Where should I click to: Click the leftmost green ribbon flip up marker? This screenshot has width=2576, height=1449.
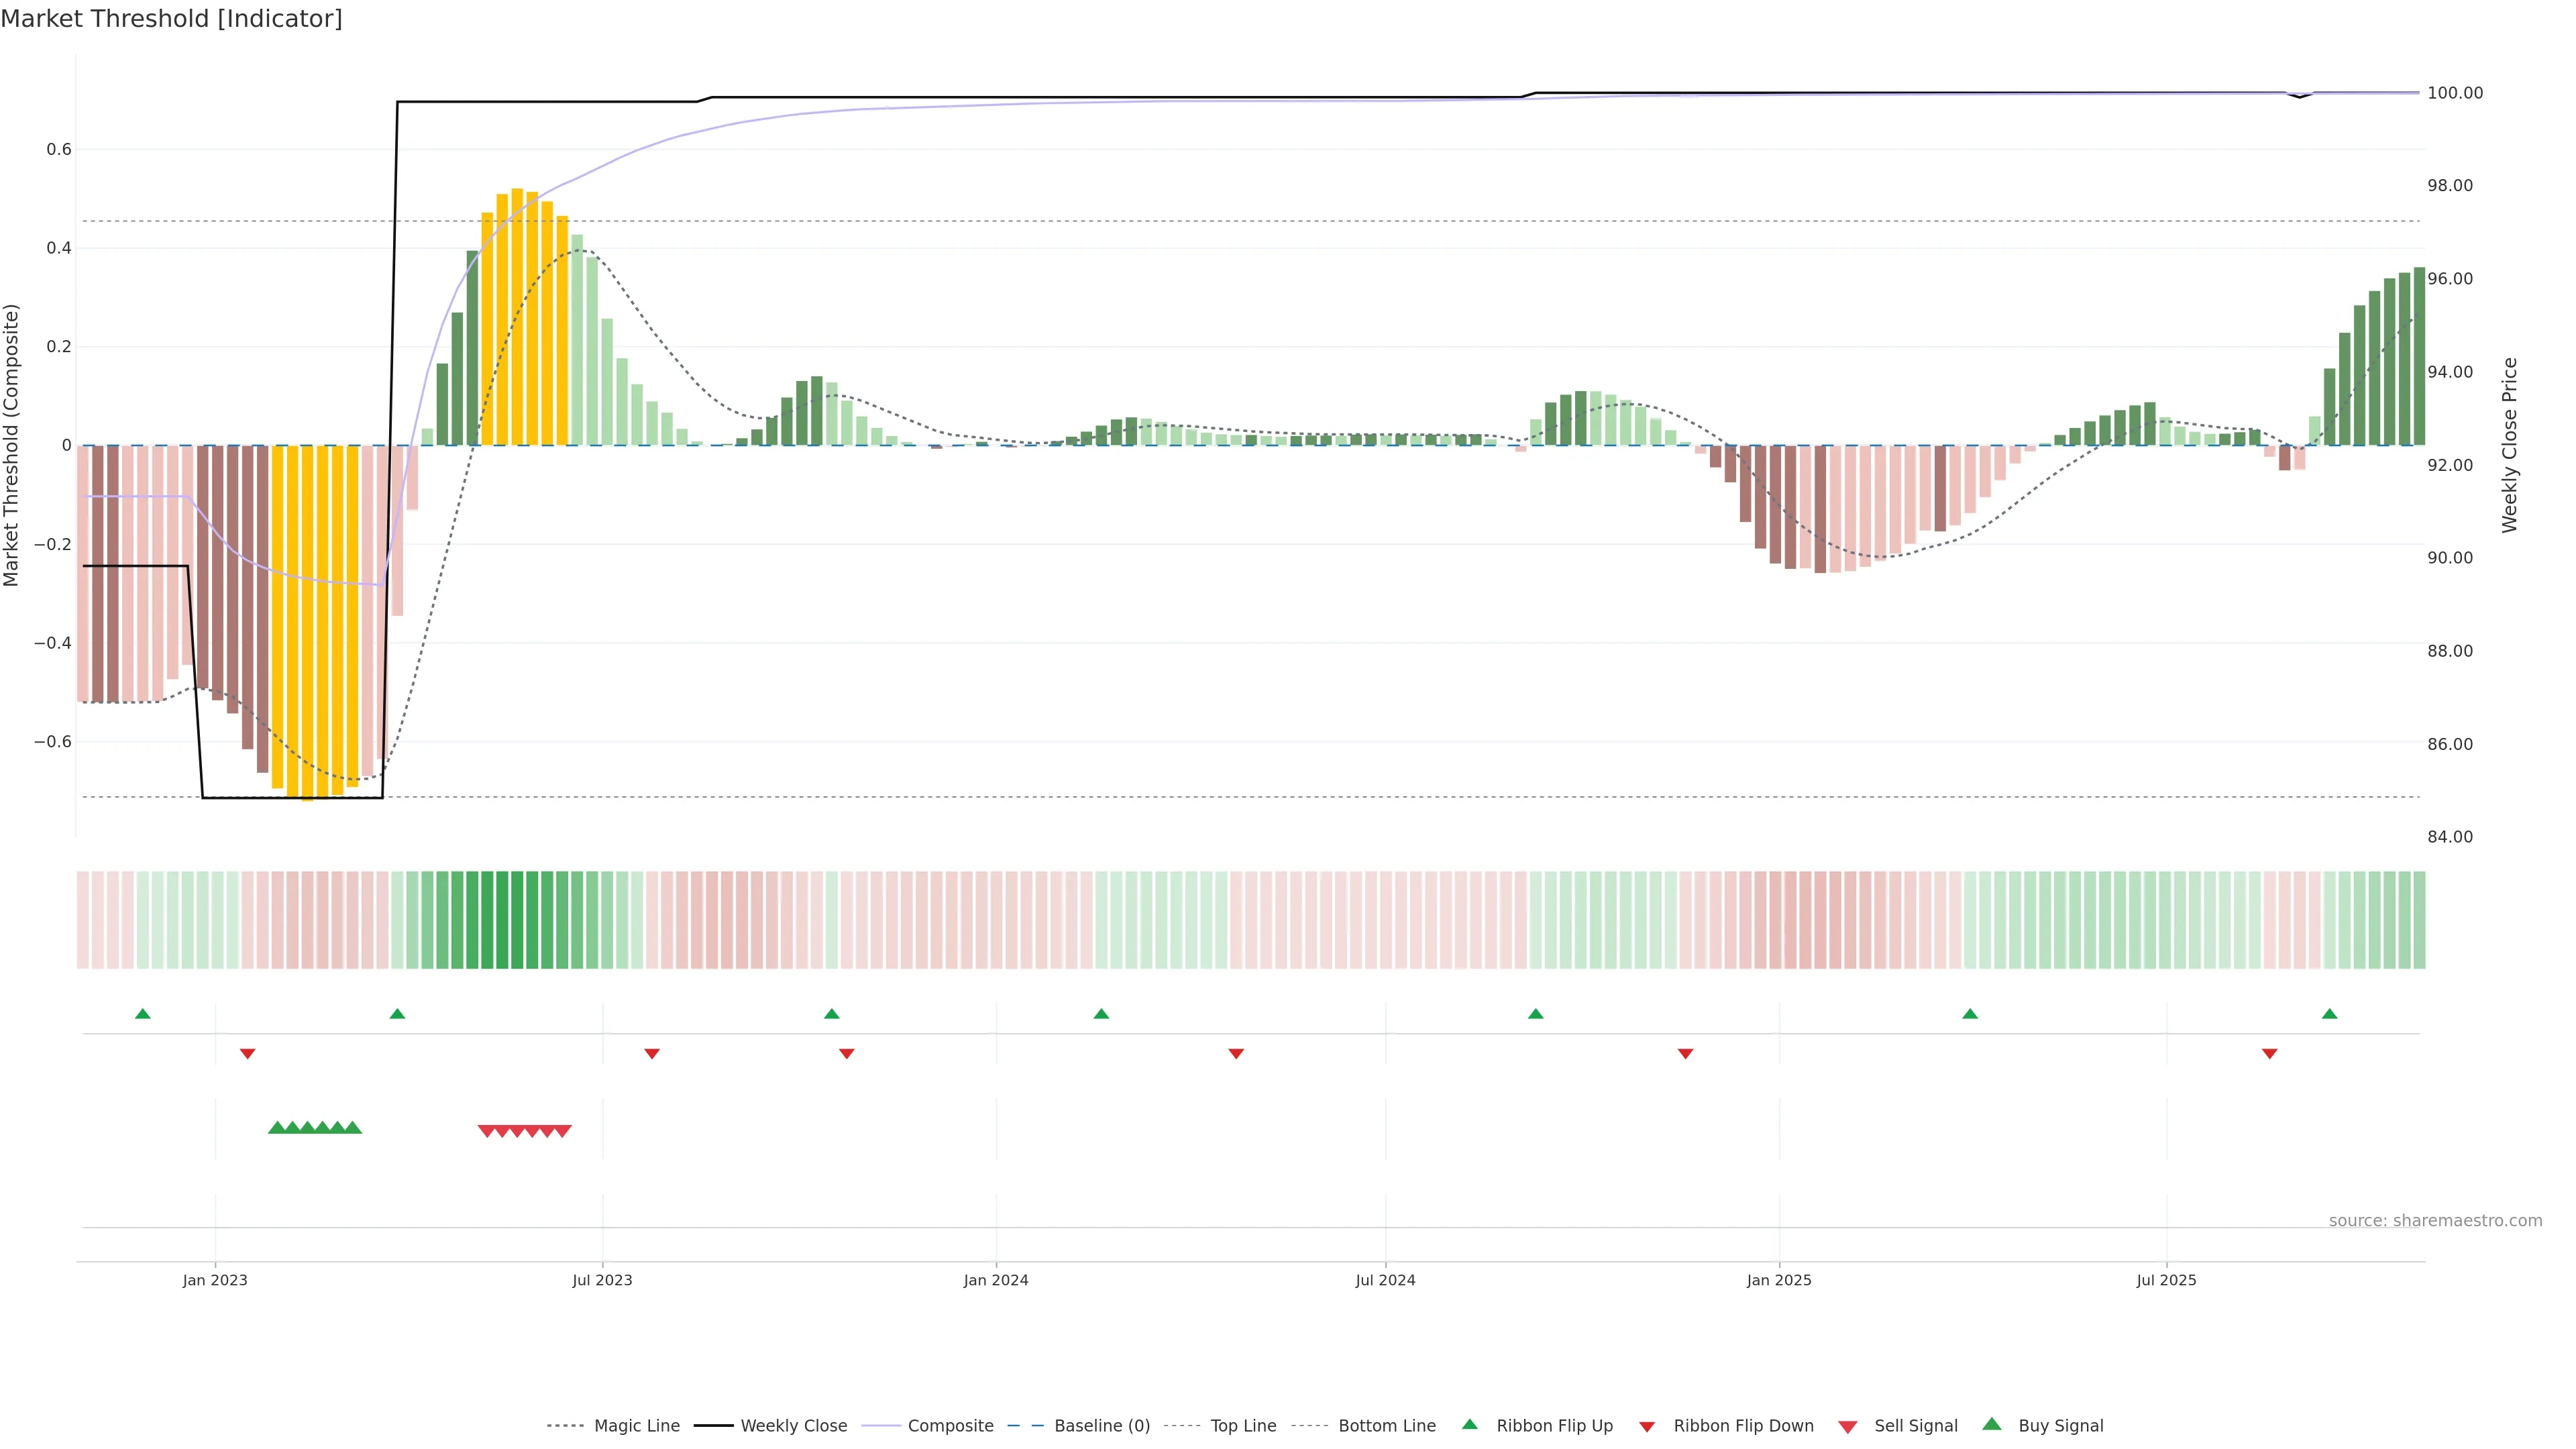[143, 1014]
